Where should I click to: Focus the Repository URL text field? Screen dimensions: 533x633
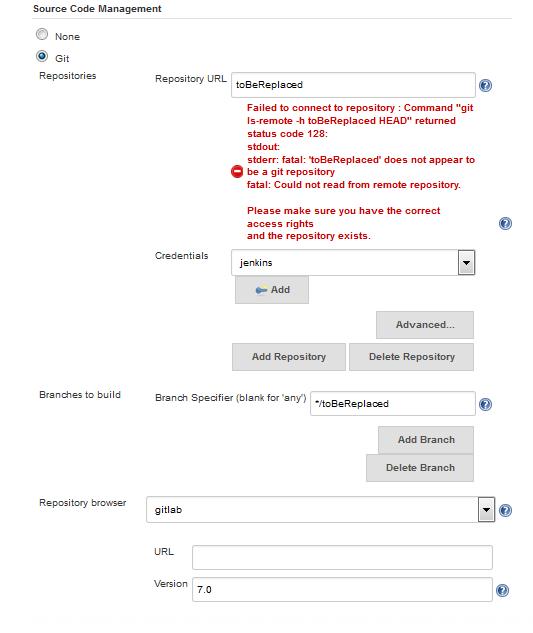[x=353, y=85]
